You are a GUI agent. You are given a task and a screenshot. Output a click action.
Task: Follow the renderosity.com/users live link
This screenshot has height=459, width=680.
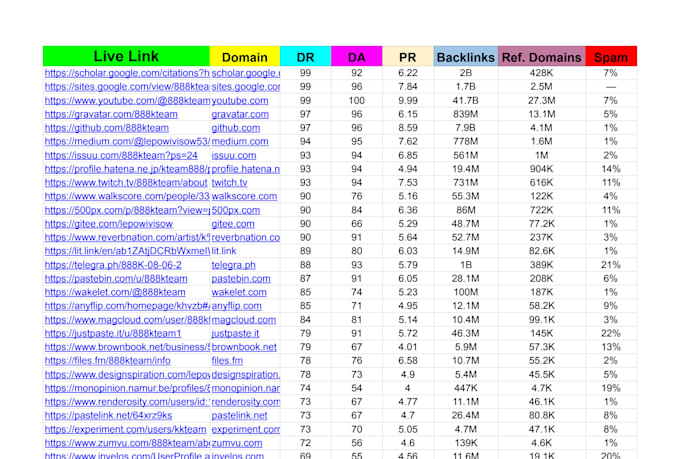tap(127, 402)
